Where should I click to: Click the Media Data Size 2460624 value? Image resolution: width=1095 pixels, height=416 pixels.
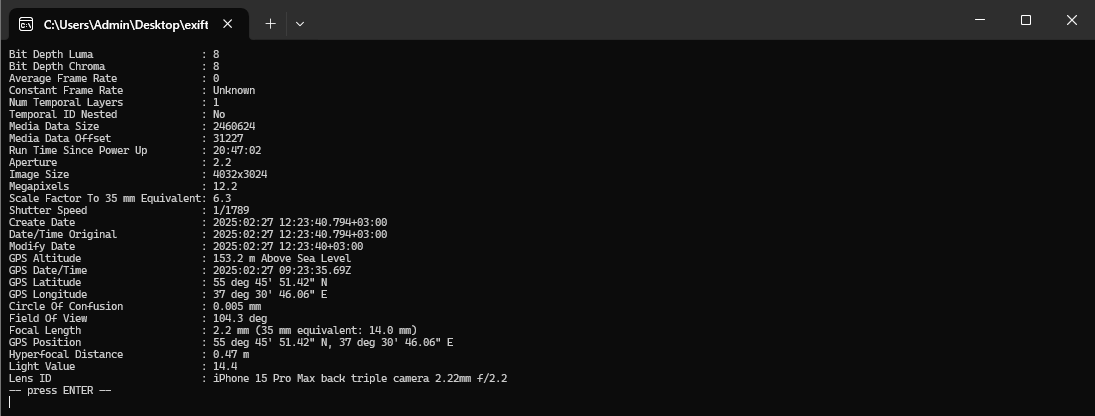tap(234, 126)
